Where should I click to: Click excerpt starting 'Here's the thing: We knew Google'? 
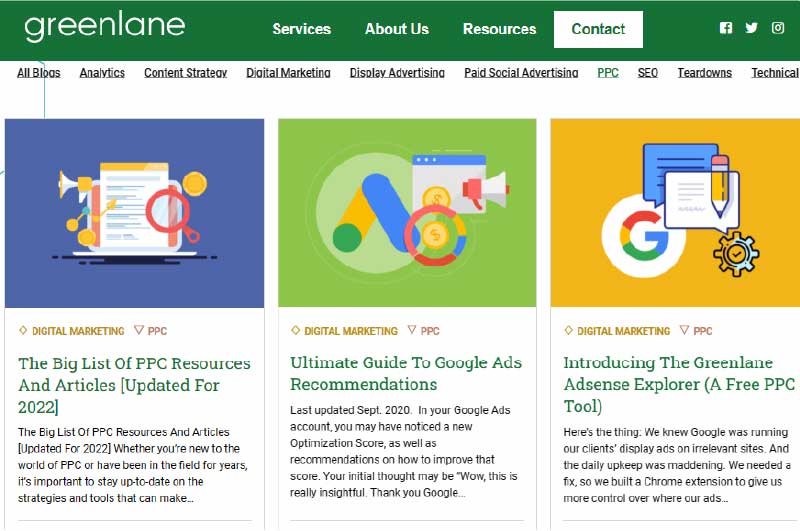(677, 465)
